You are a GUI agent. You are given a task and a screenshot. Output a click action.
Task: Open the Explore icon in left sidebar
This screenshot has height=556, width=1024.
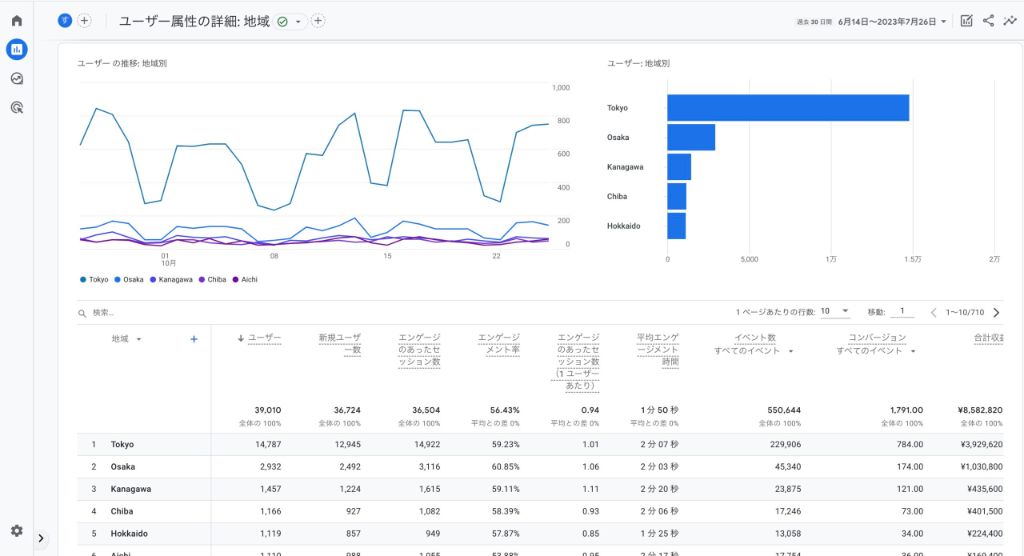click(16, 78)
